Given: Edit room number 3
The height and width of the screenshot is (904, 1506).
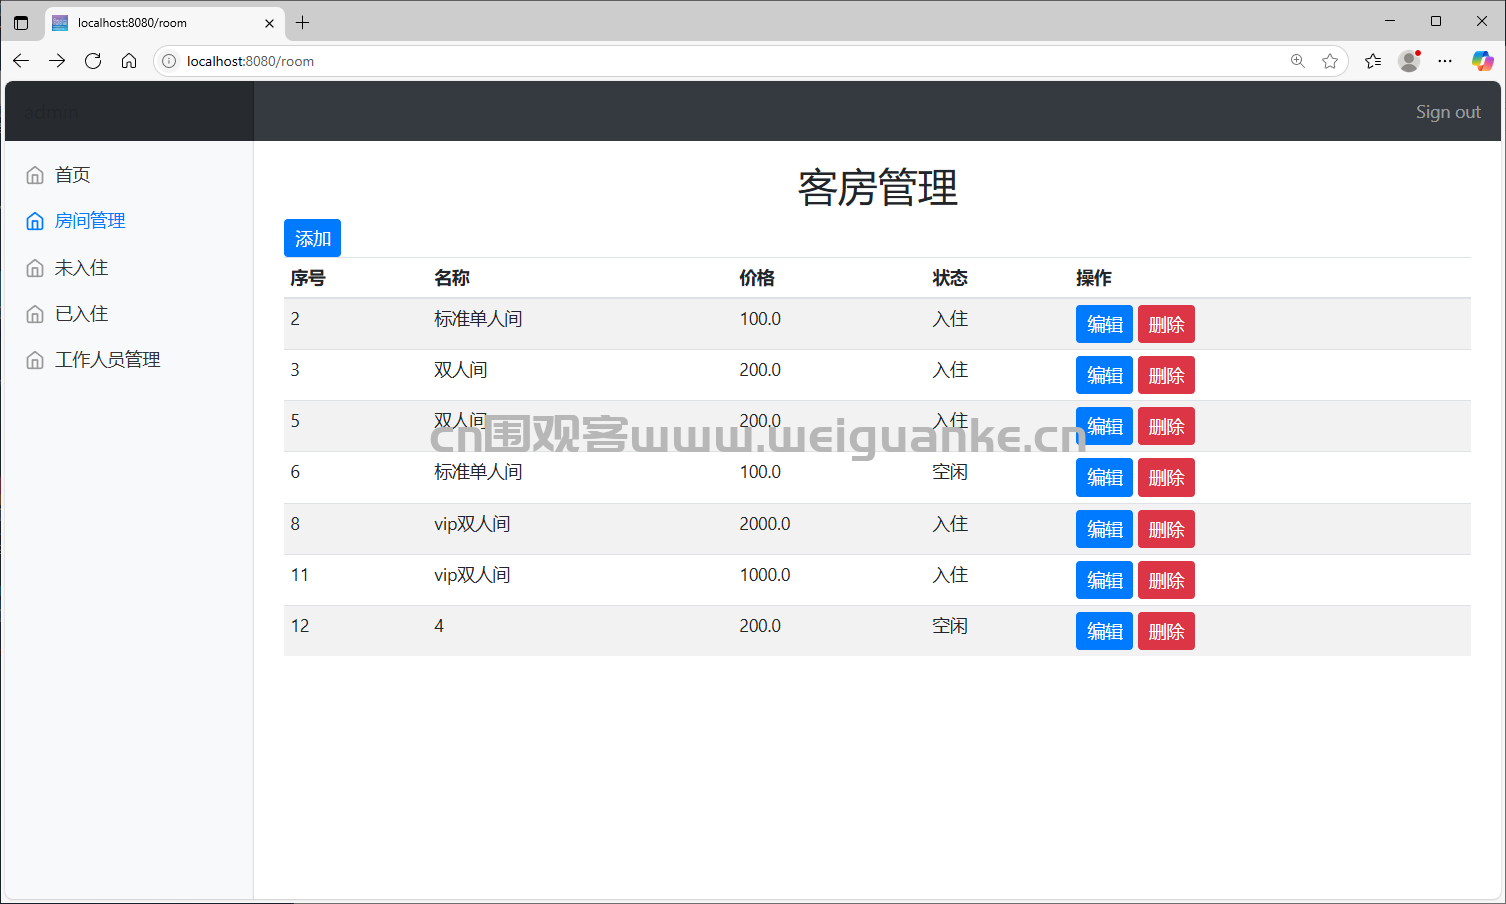Looking at the screenshot, I should click(x=1104, y=375).
